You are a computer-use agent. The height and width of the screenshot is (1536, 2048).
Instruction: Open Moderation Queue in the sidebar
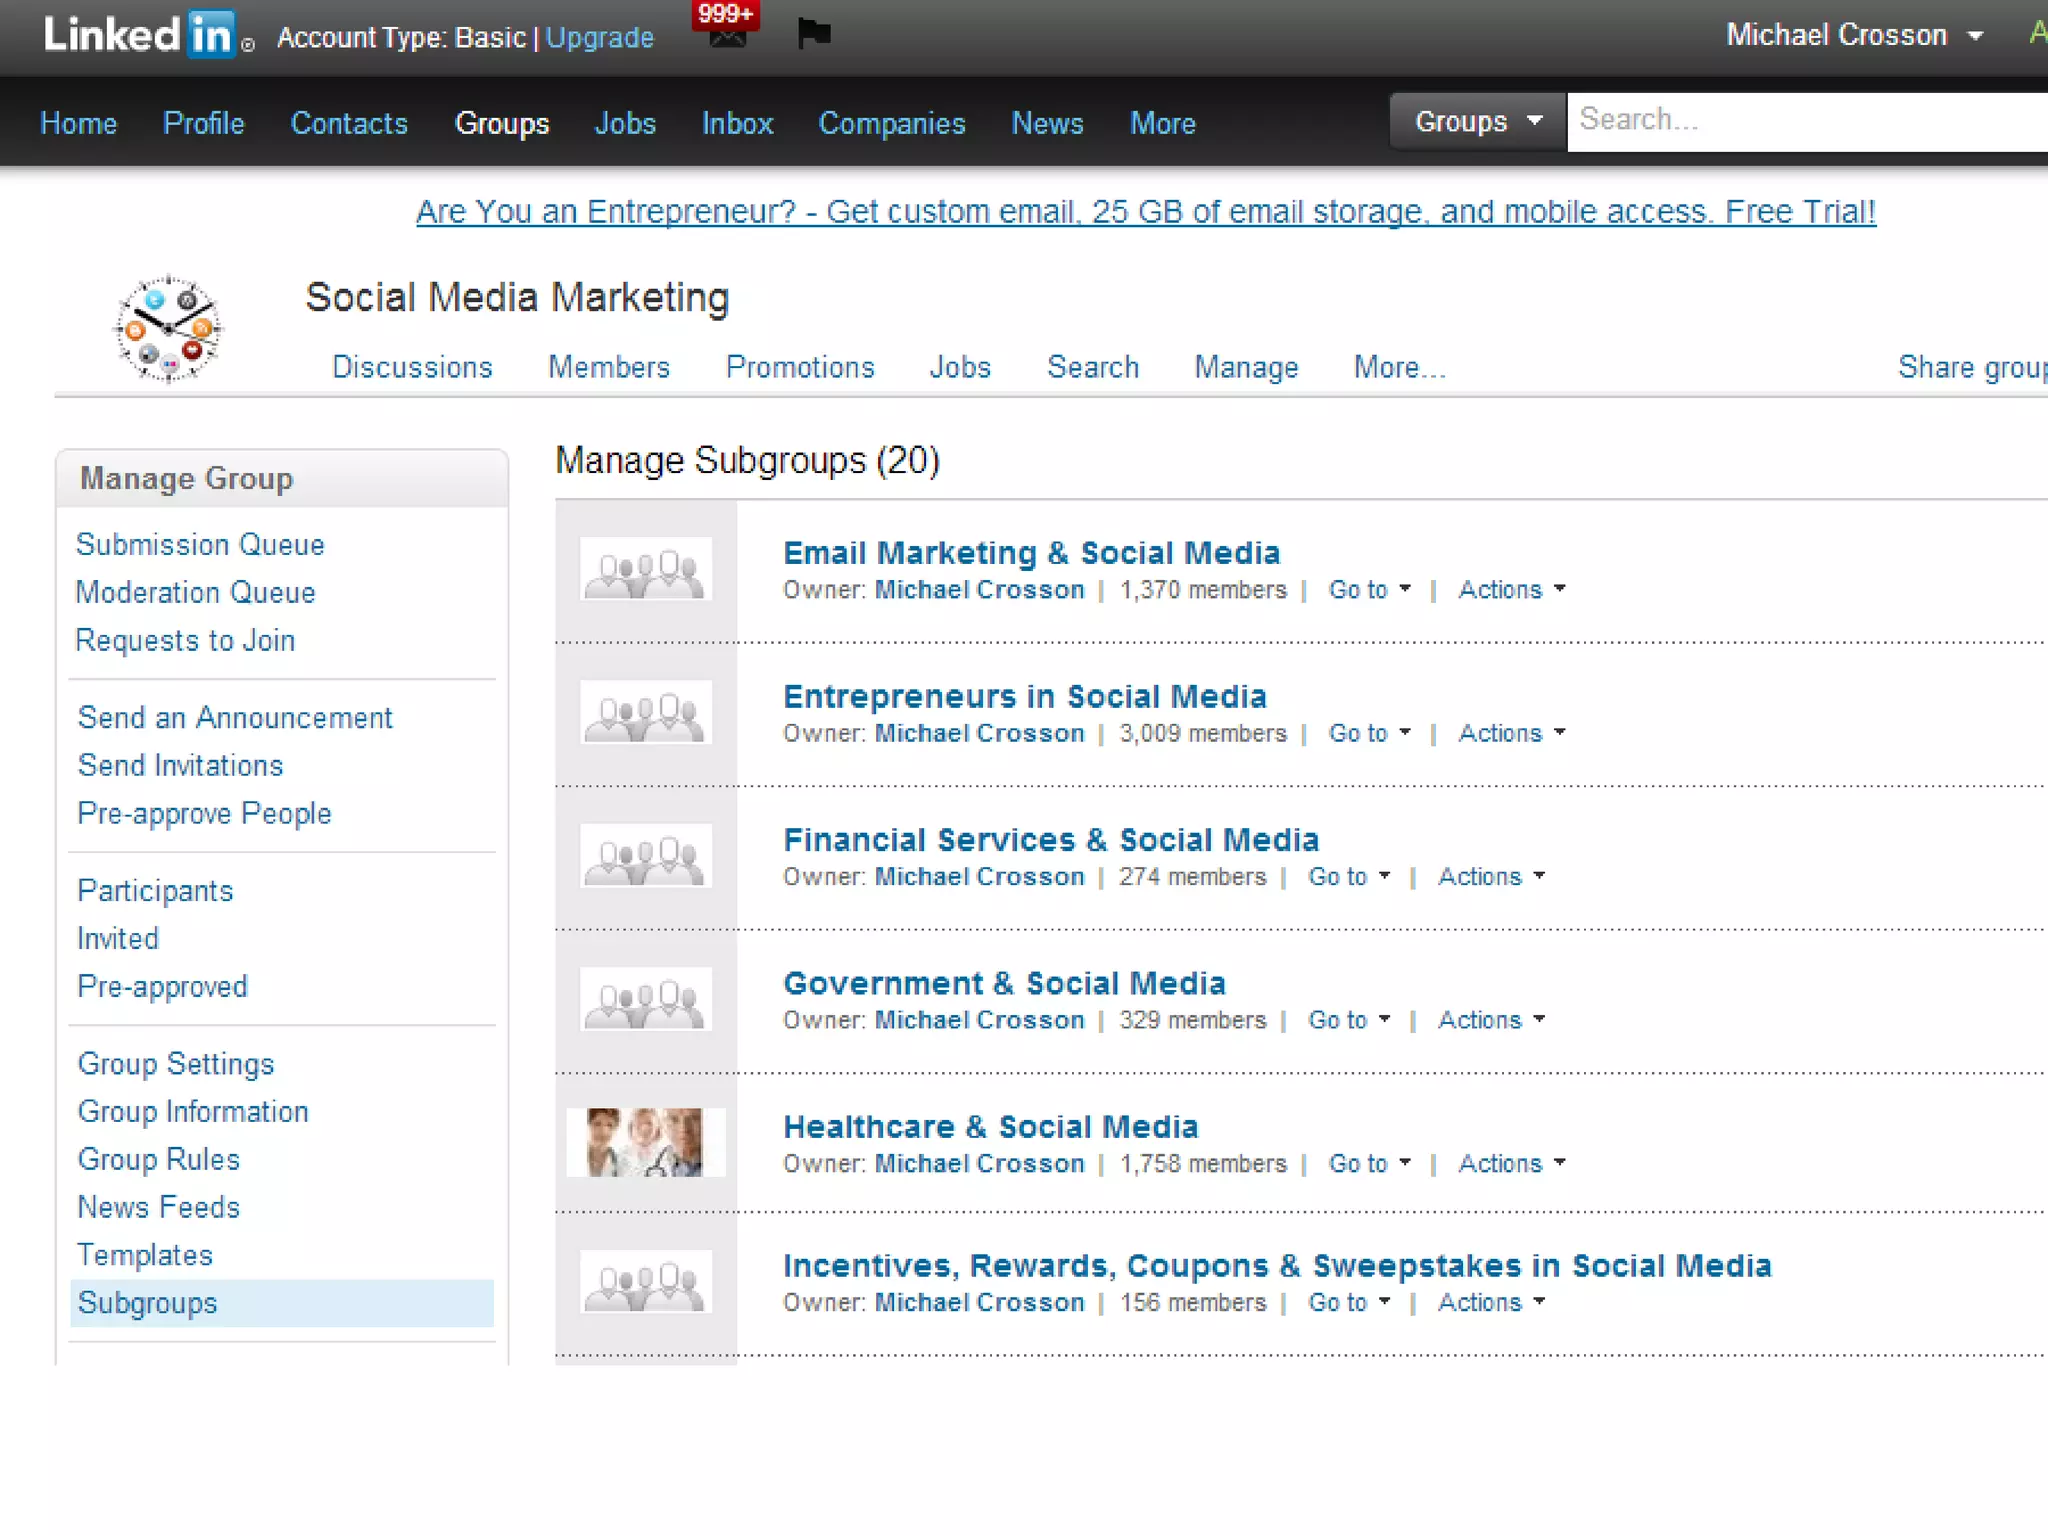(196, 592)
